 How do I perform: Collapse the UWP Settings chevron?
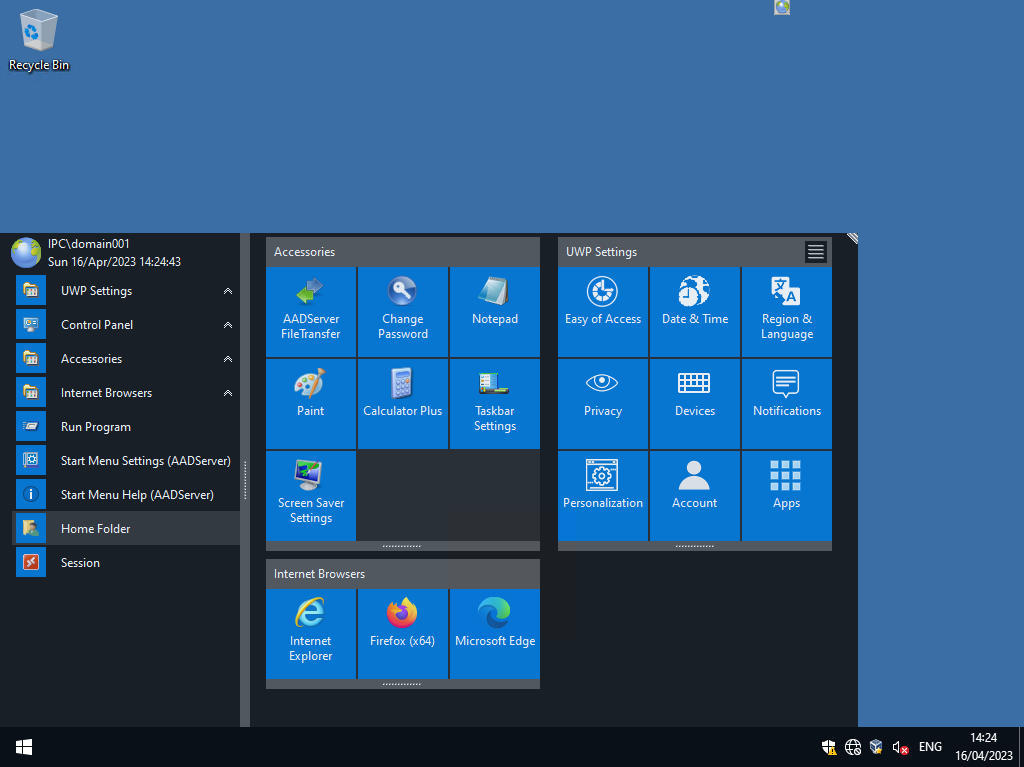coord(228,291)
